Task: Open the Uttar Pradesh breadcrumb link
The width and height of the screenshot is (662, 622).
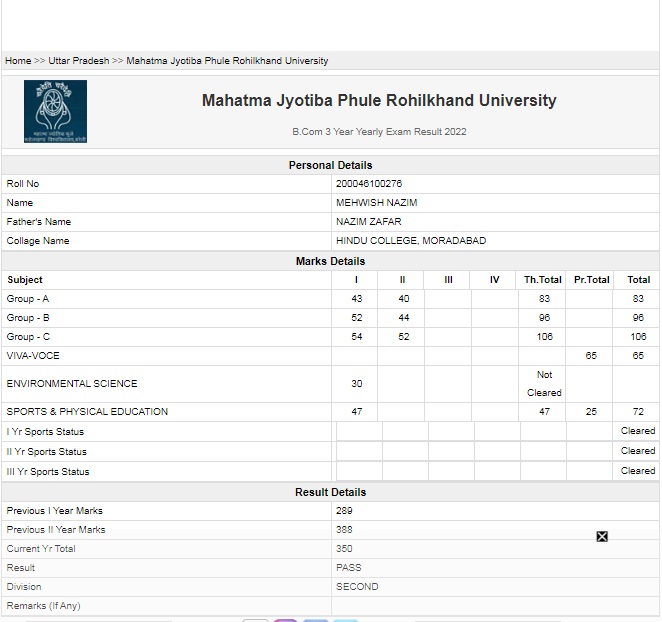Action: 79,61
